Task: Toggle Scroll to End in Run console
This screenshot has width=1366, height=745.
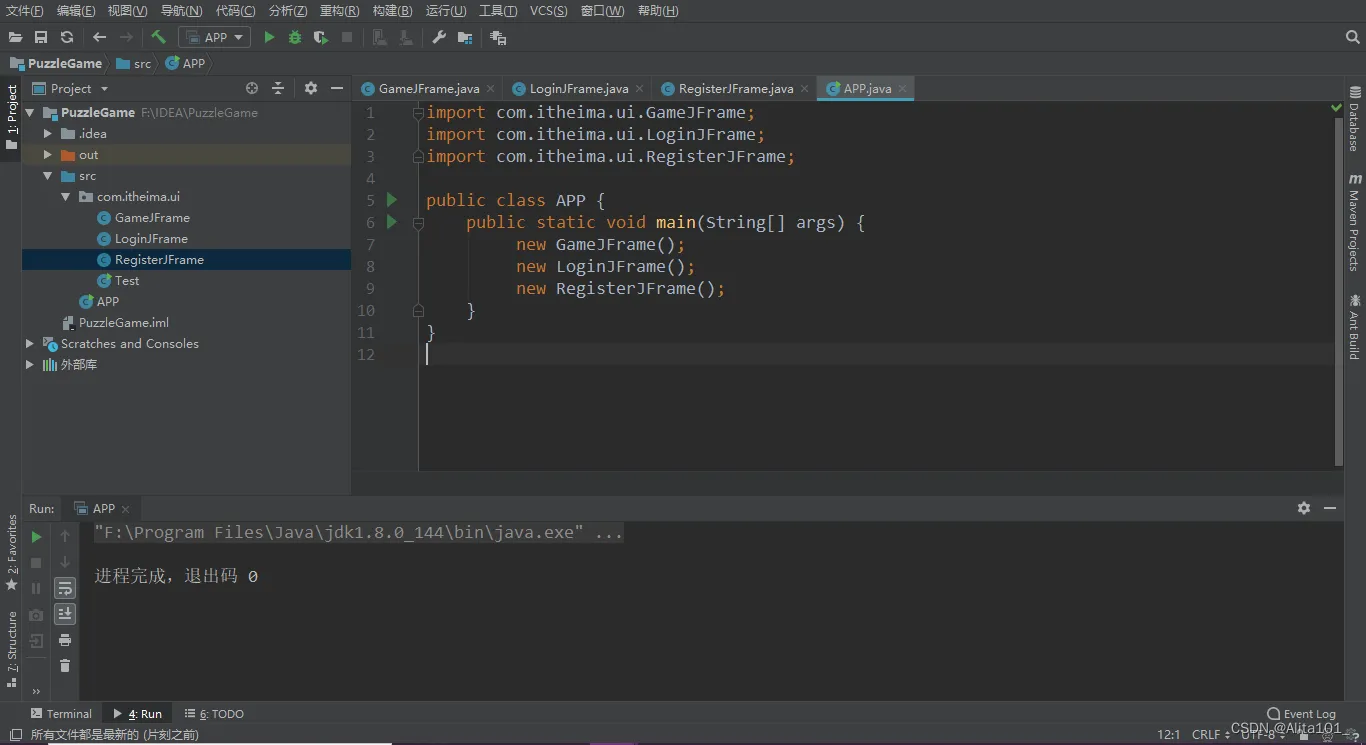Action: coord(65,614)
